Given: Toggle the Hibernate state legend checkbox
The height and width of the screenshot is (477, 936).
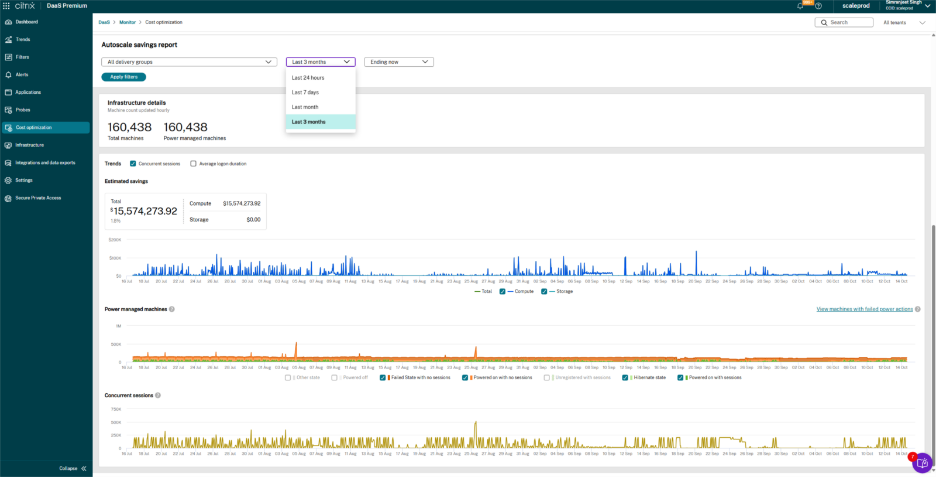Looking at the screenshot, I should pos(624,378).
